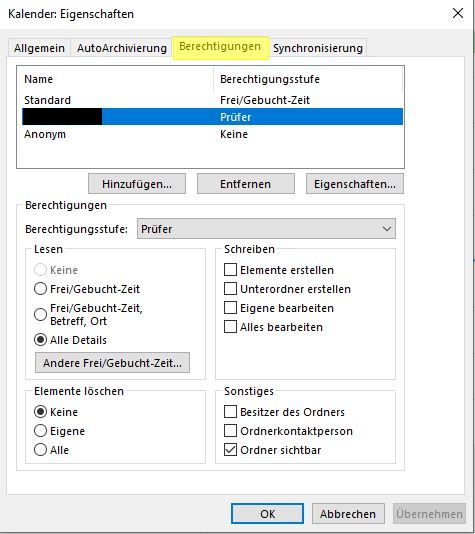Open the AutoArchivierung tab
Image resolution: width=475 pixels, height=534 pixels.
click(122, 48)
